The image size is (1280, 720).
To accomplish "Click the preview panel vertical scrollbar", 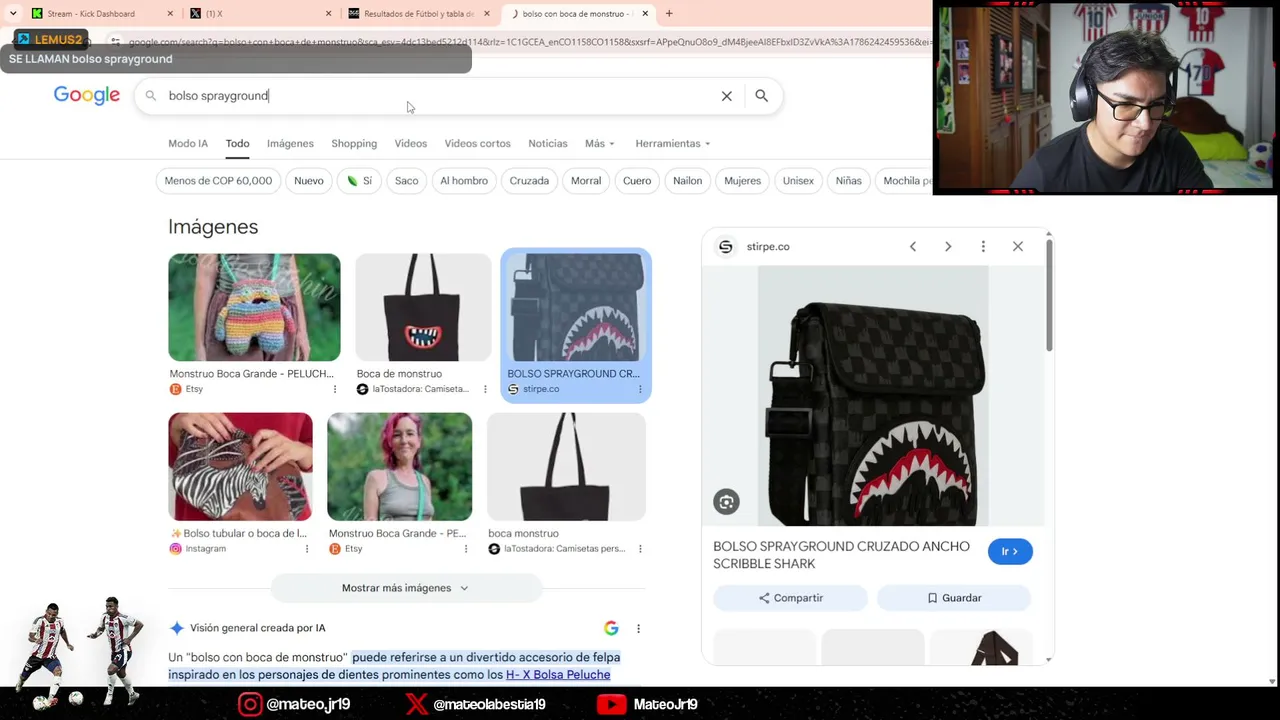I will 1049,295.
